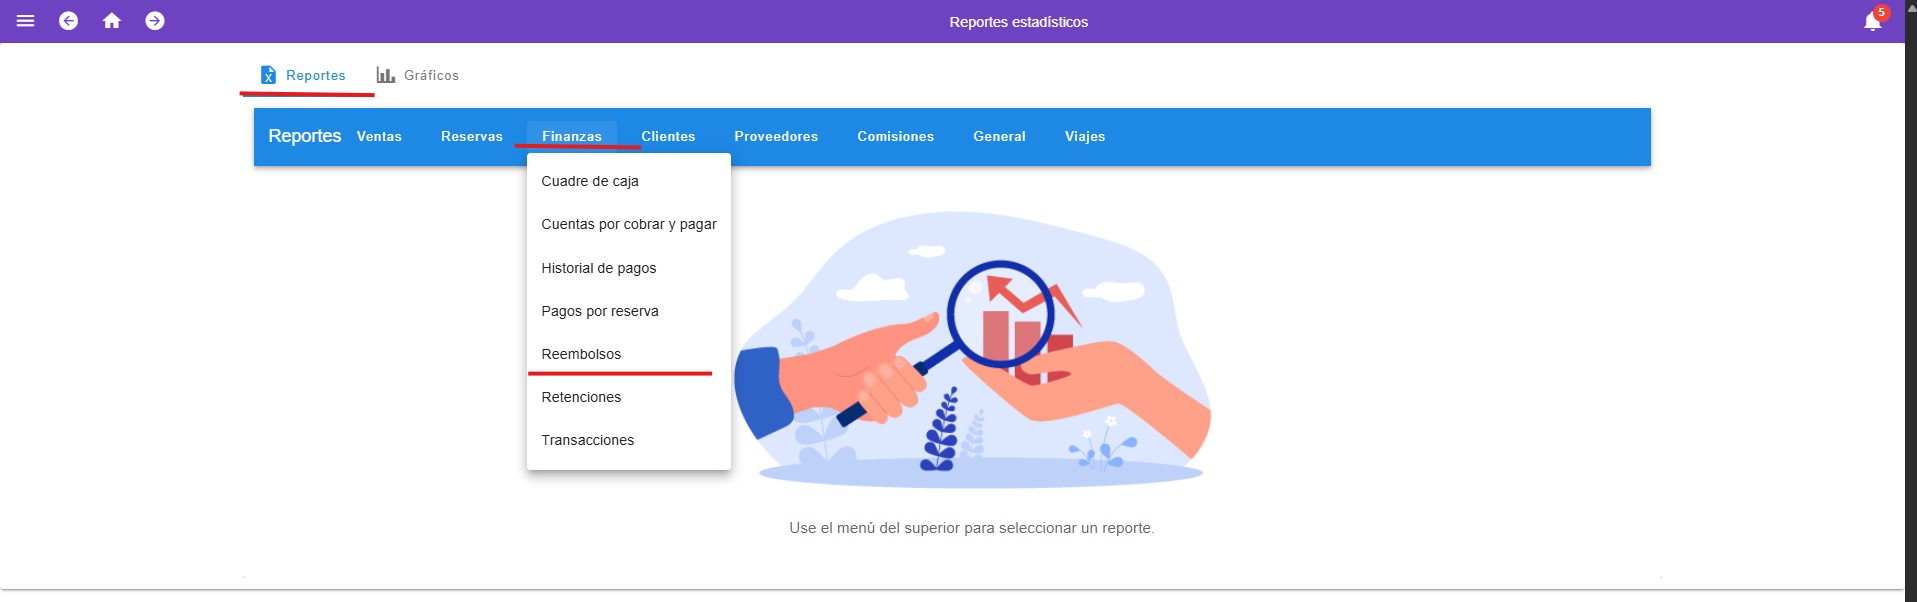Go to the home icon
Screen dimensions: 1917x602
112,21
